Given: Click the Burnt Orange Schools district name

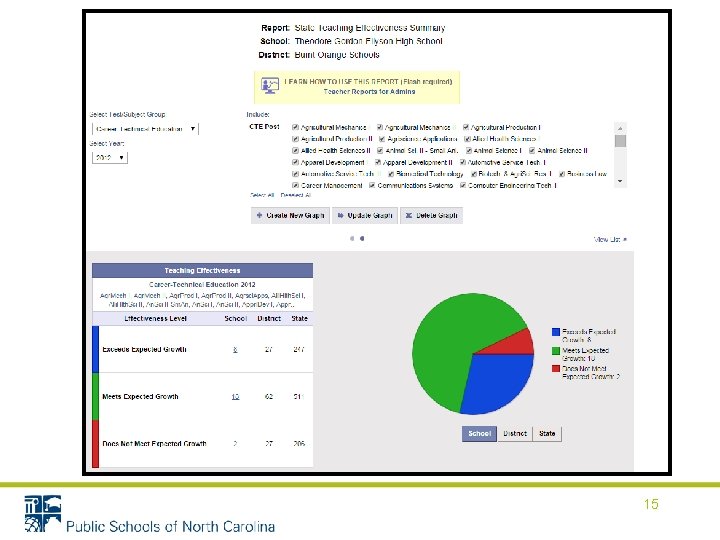Looking at the screenshot, I should [337, 55].
